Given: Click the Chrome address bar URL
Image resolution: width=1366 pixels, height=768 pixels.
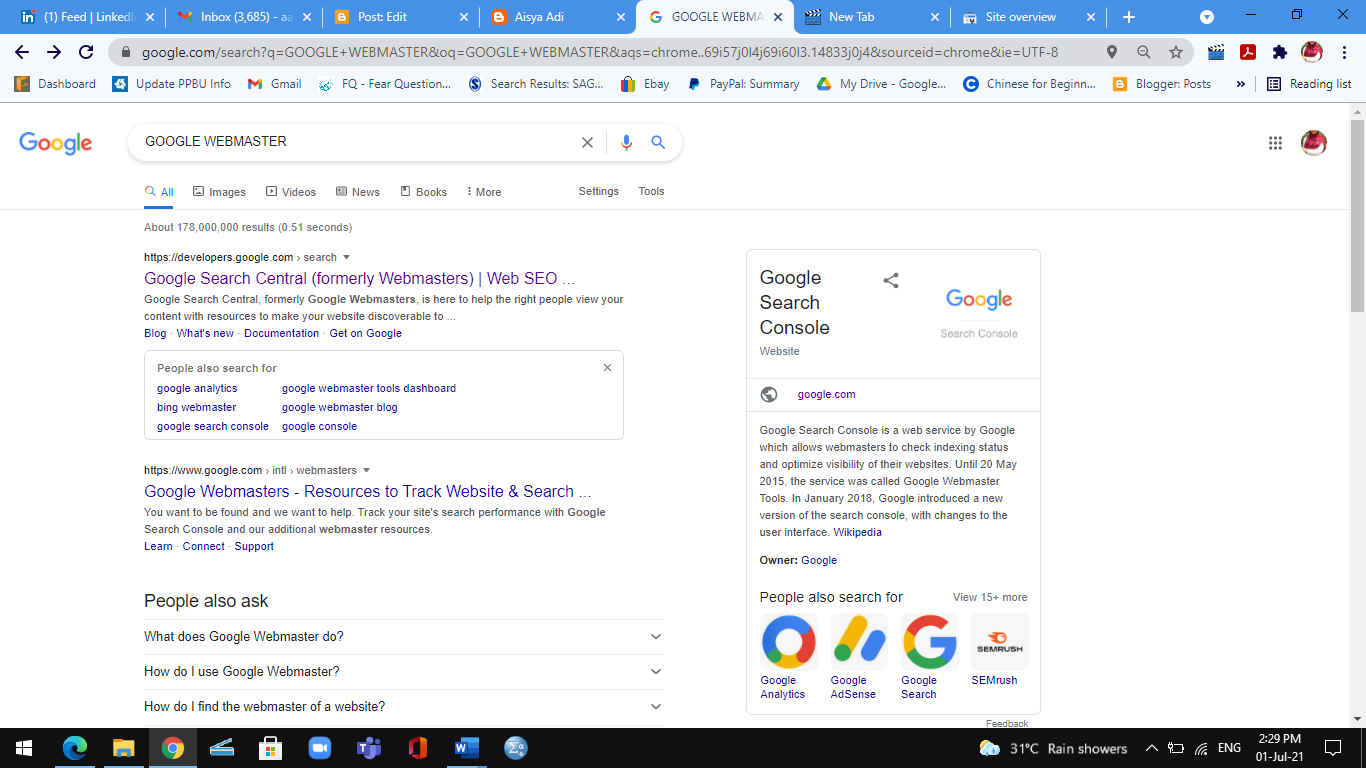Looking at the screenshot, I should 600,52.
